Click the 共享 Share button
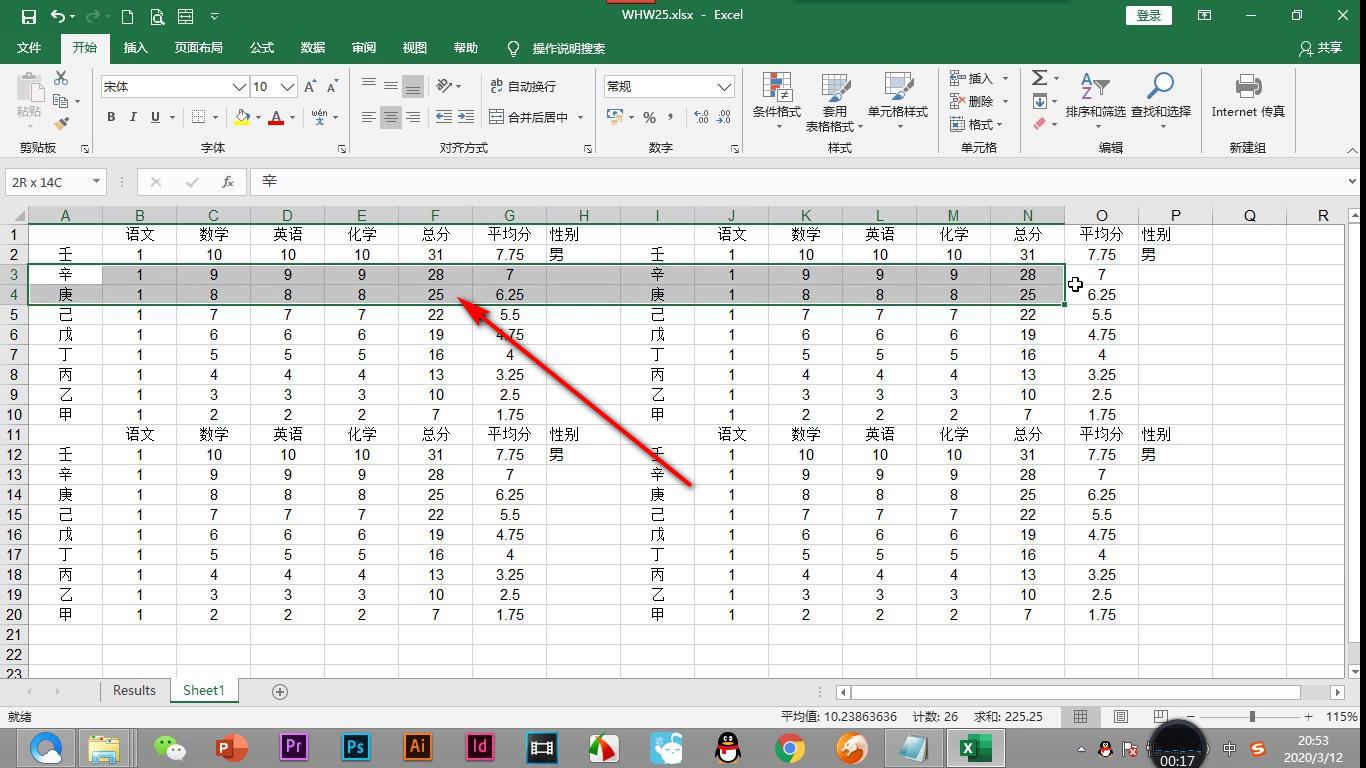This screenshot has height=768, width=1366. pos(1320,48)
